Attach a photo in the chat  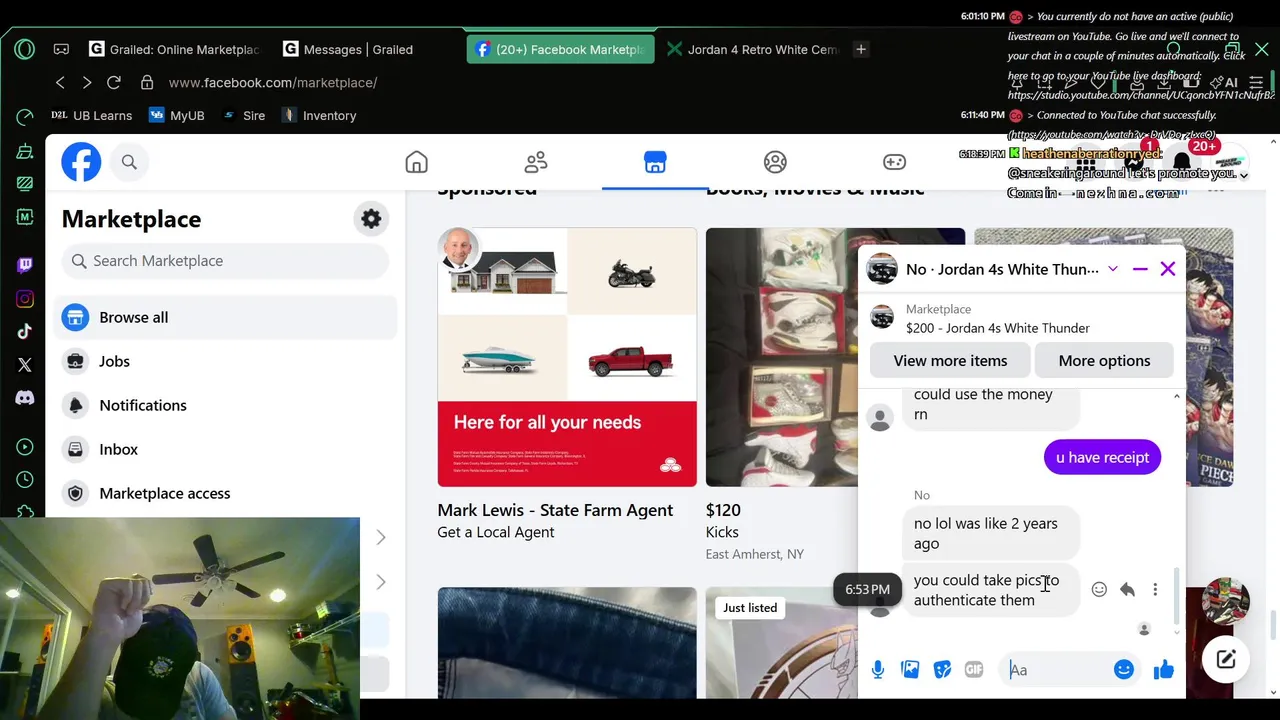click(x=910, y=670)
